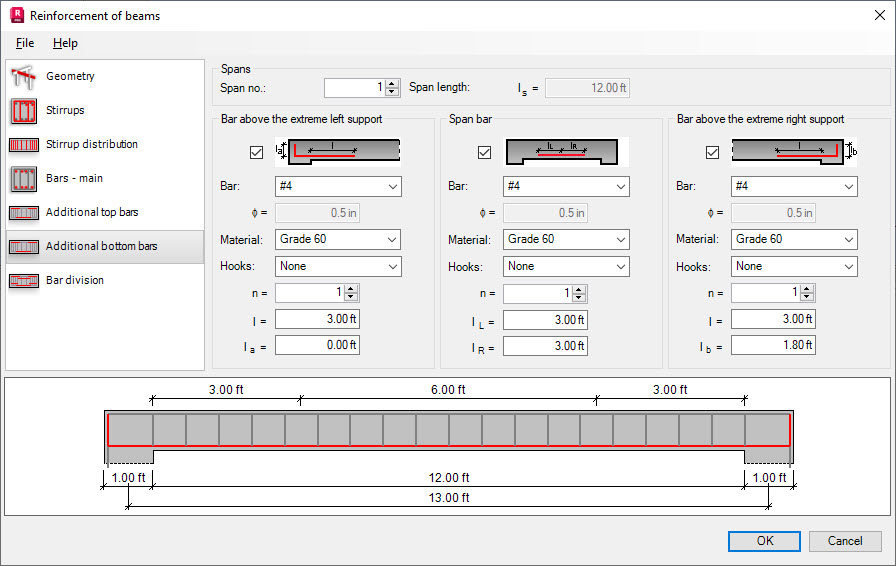Click the right support diameter 0.5 in field
This screenshot has height=566, width=896.
click(x=773, y=213)
